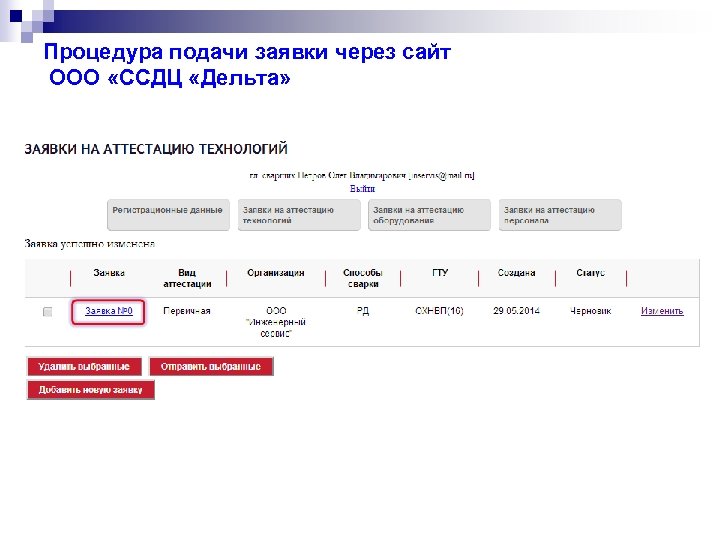Image resolution: width=720 pixels, height=540 pixels.
Task: Tick the checkbox for Заявка №0 row
Action: (x=47, y=312)
